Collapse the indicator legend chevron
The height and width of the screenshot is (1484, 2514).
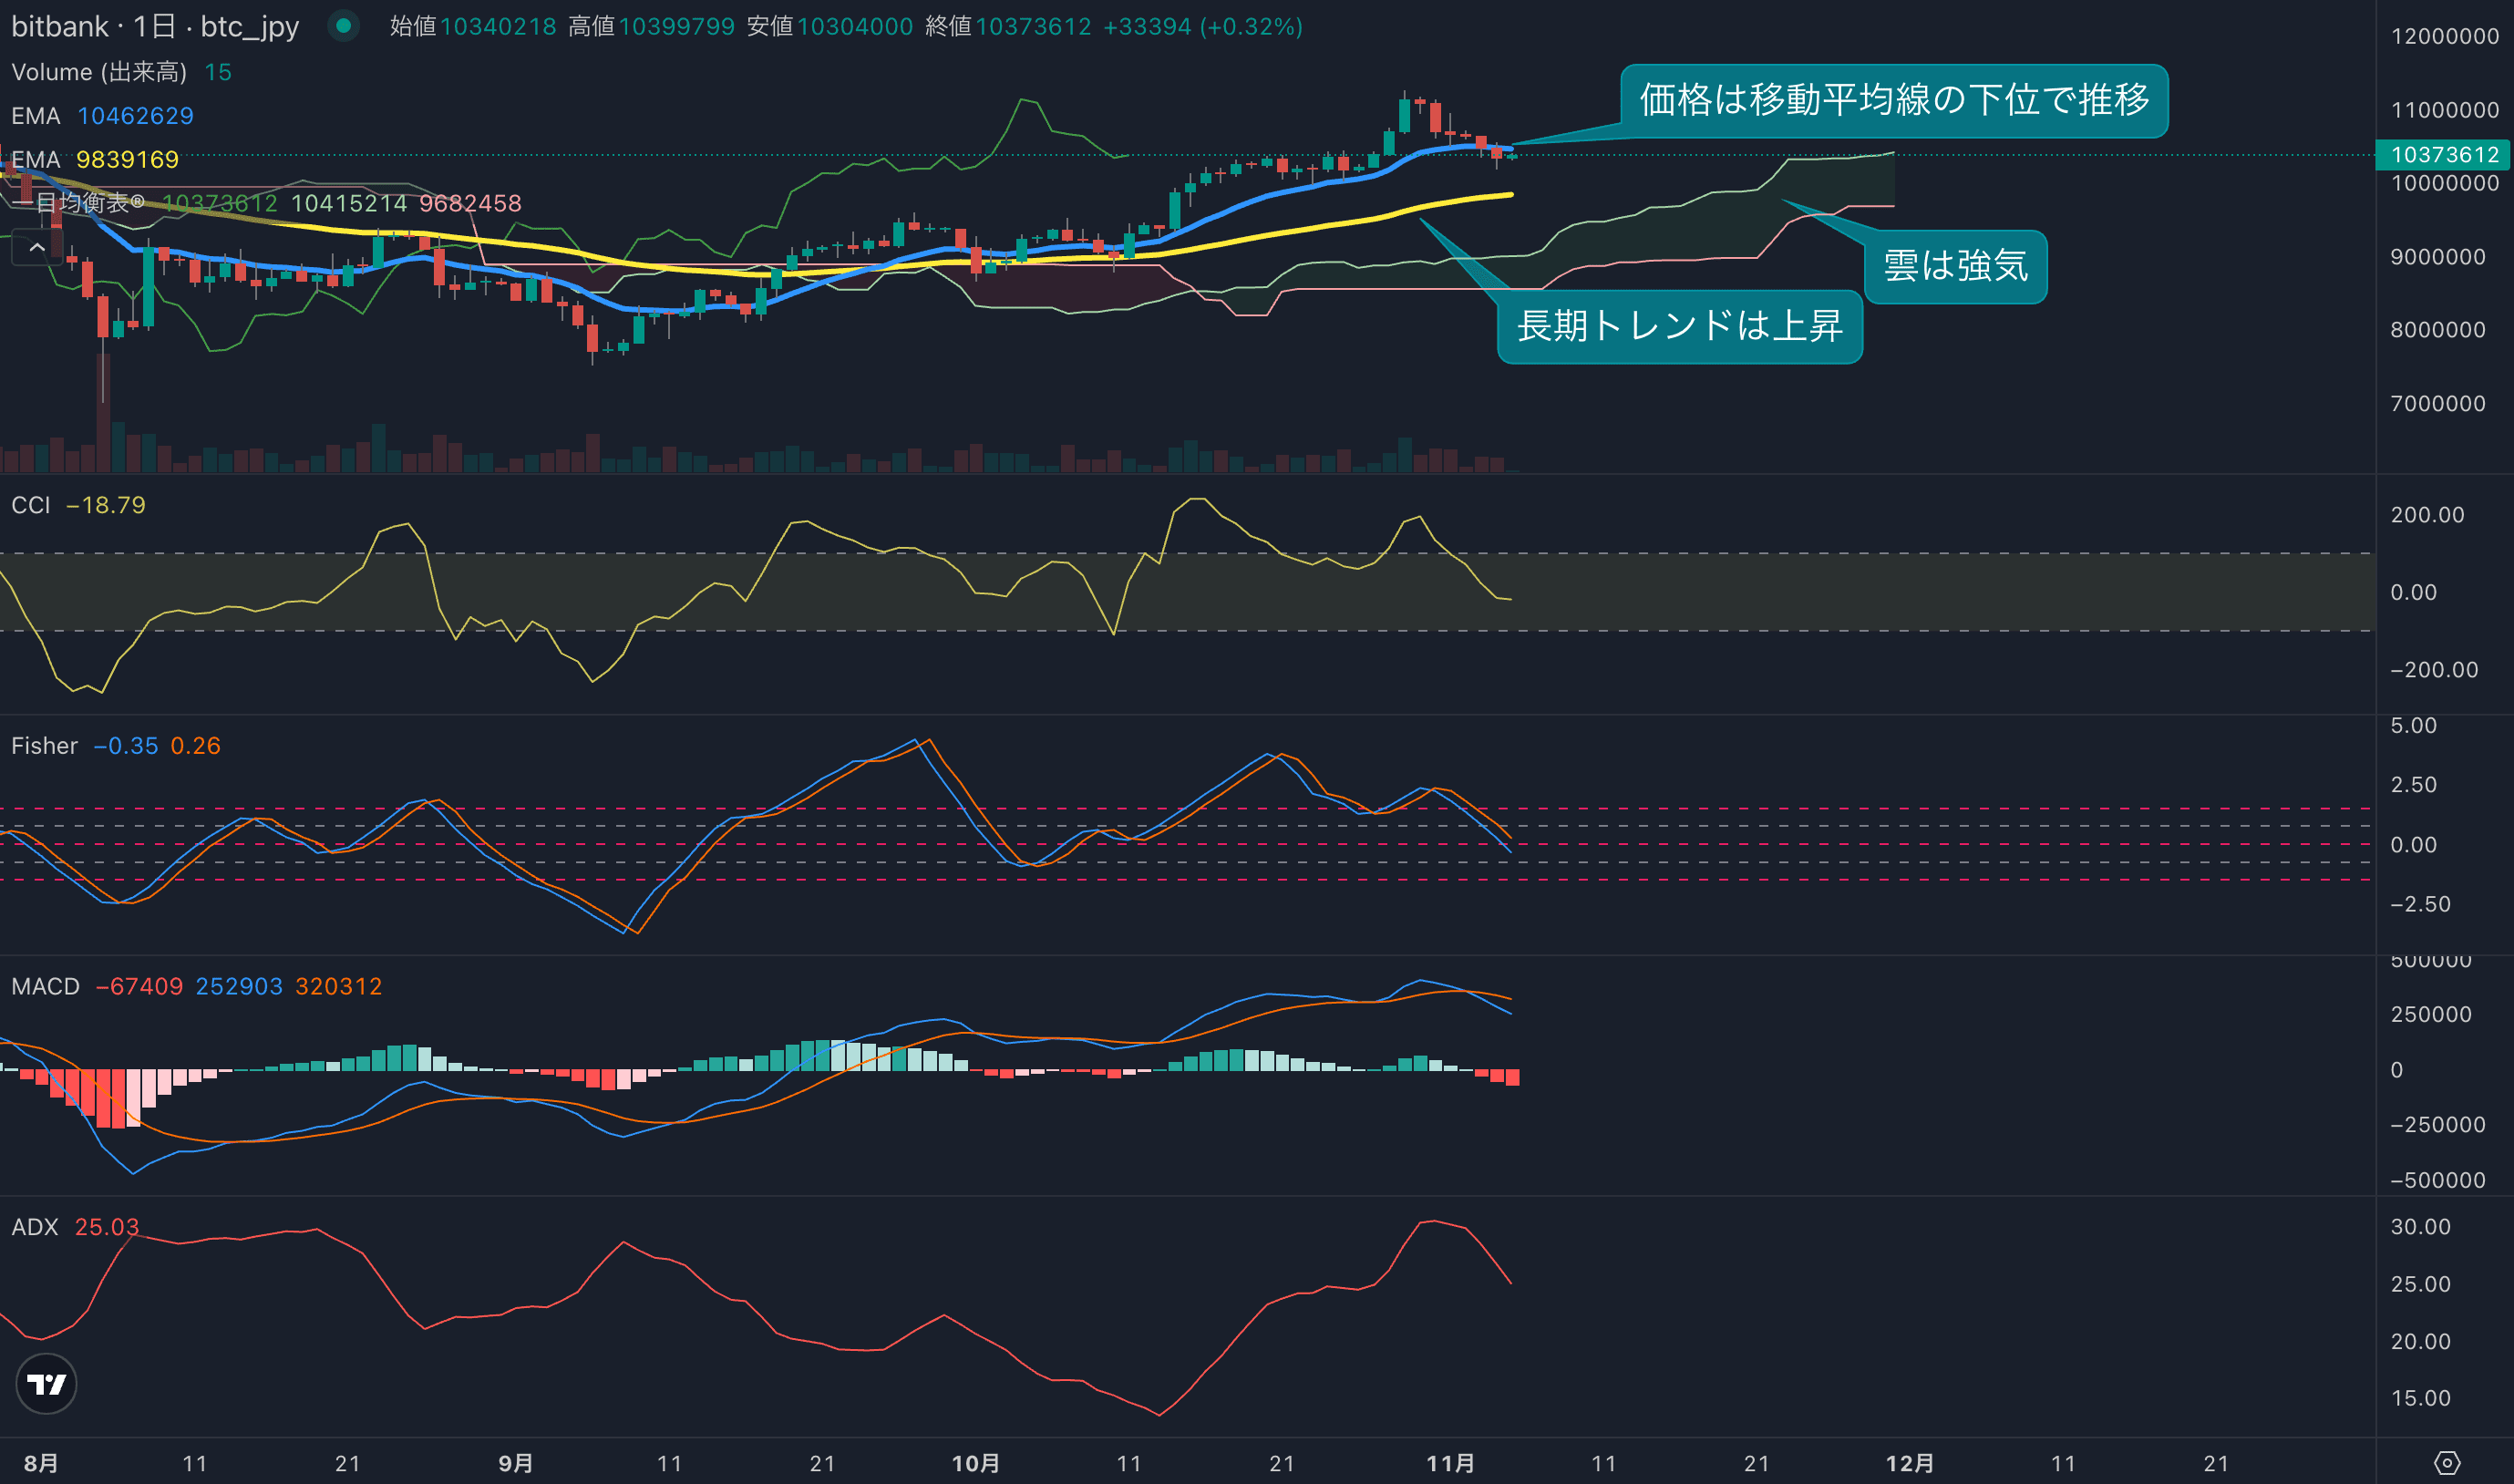coord(36,247)
